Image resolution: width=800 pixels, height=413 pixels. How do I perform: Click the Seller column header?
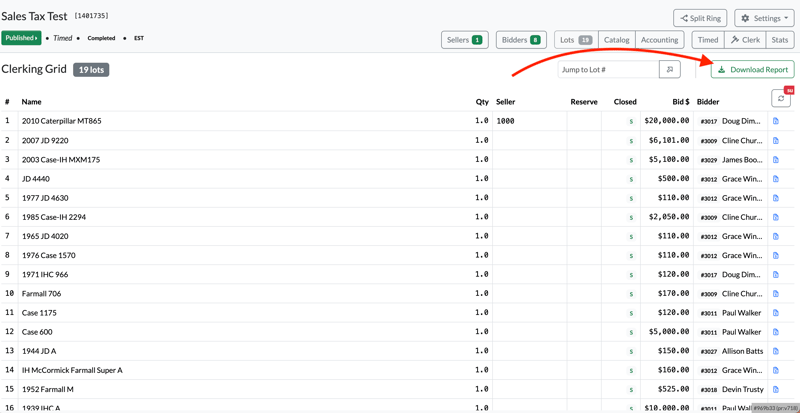[x=506, y=102]
